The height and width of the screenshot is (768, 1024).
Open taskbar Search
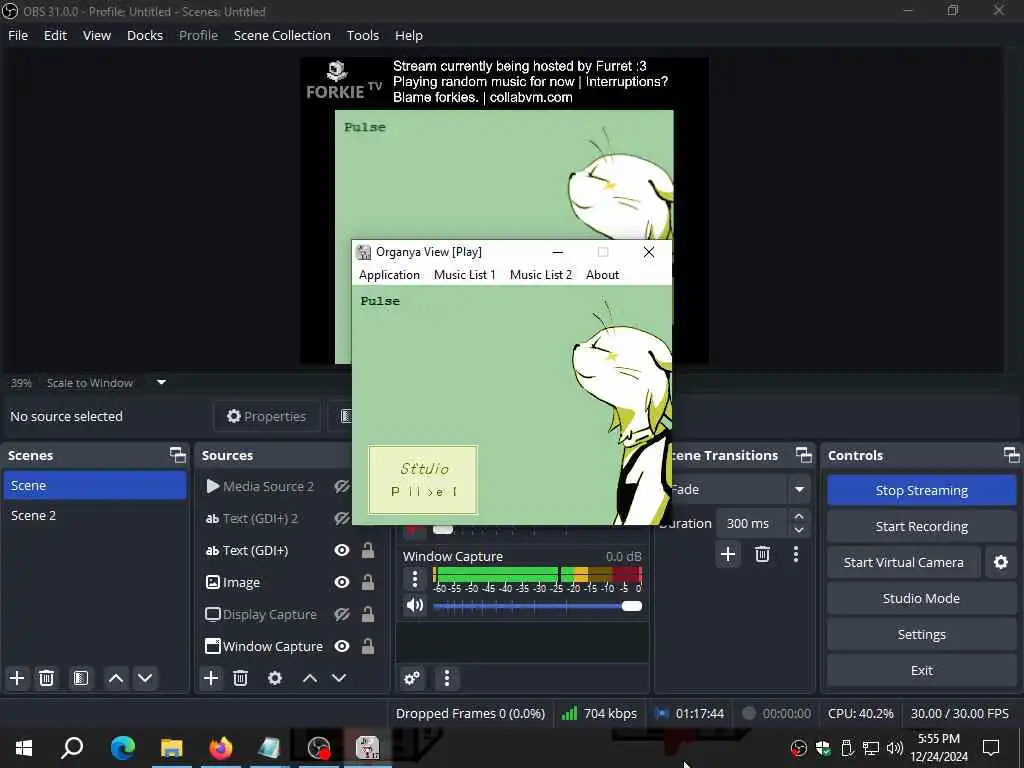point(72,748)
